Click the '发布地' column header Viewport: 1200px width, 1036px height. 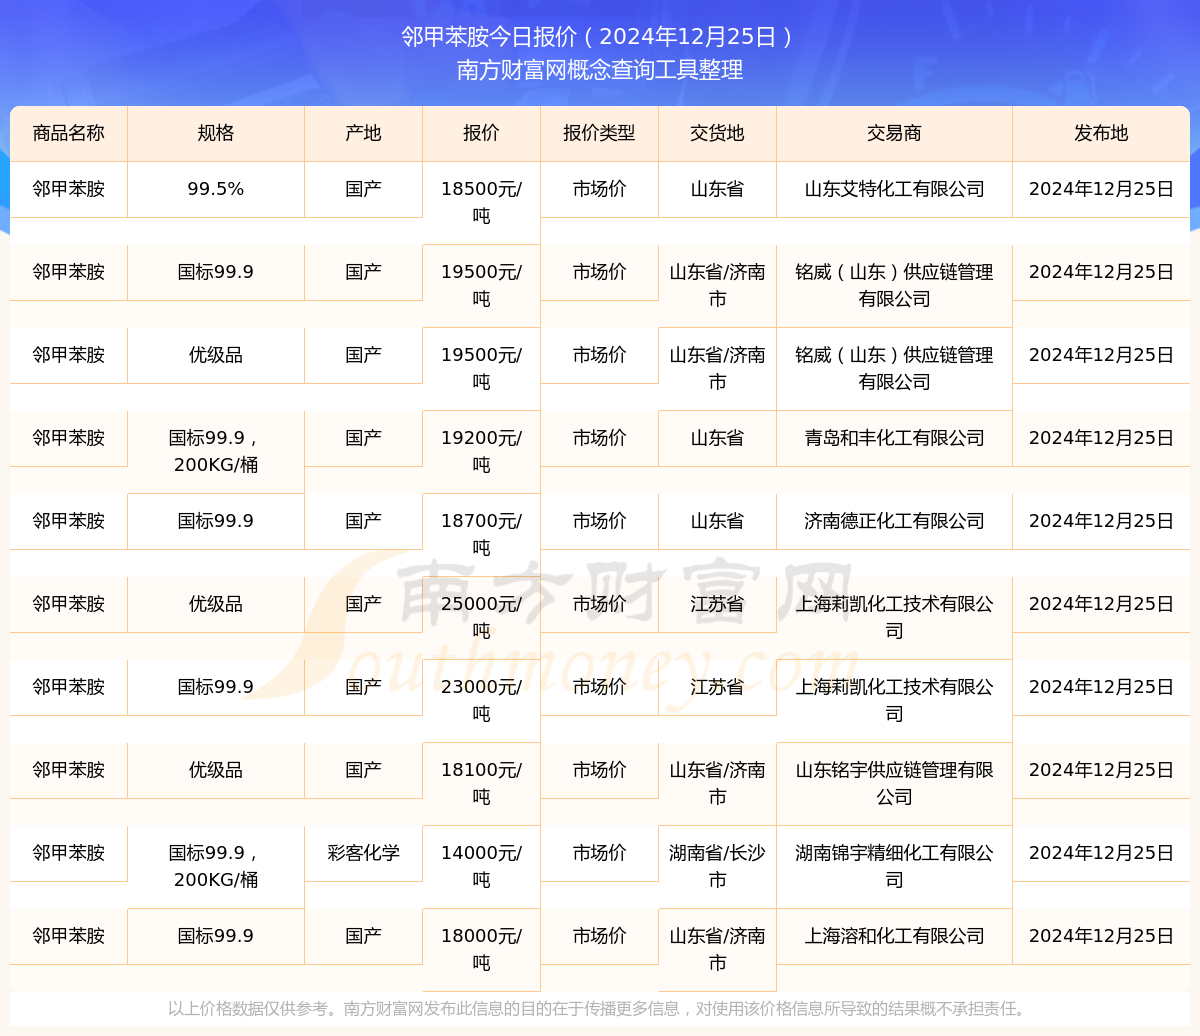pos(1101,133)
